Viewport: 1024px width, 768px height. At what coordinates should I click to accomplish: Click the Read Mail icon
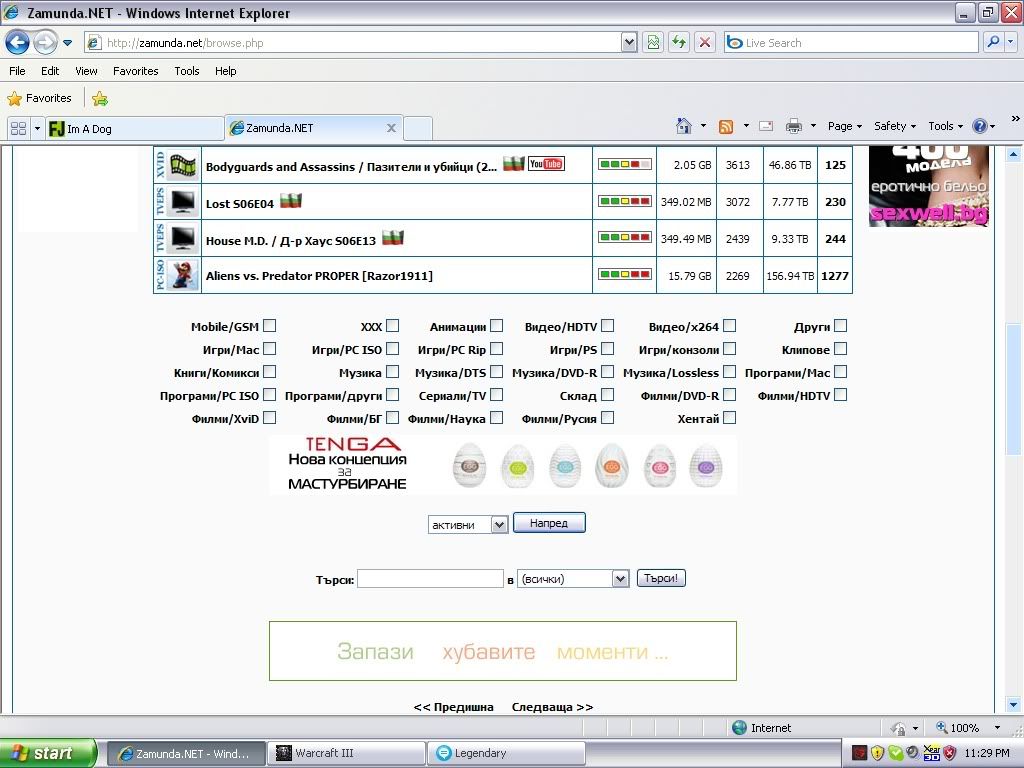[766, 126]
